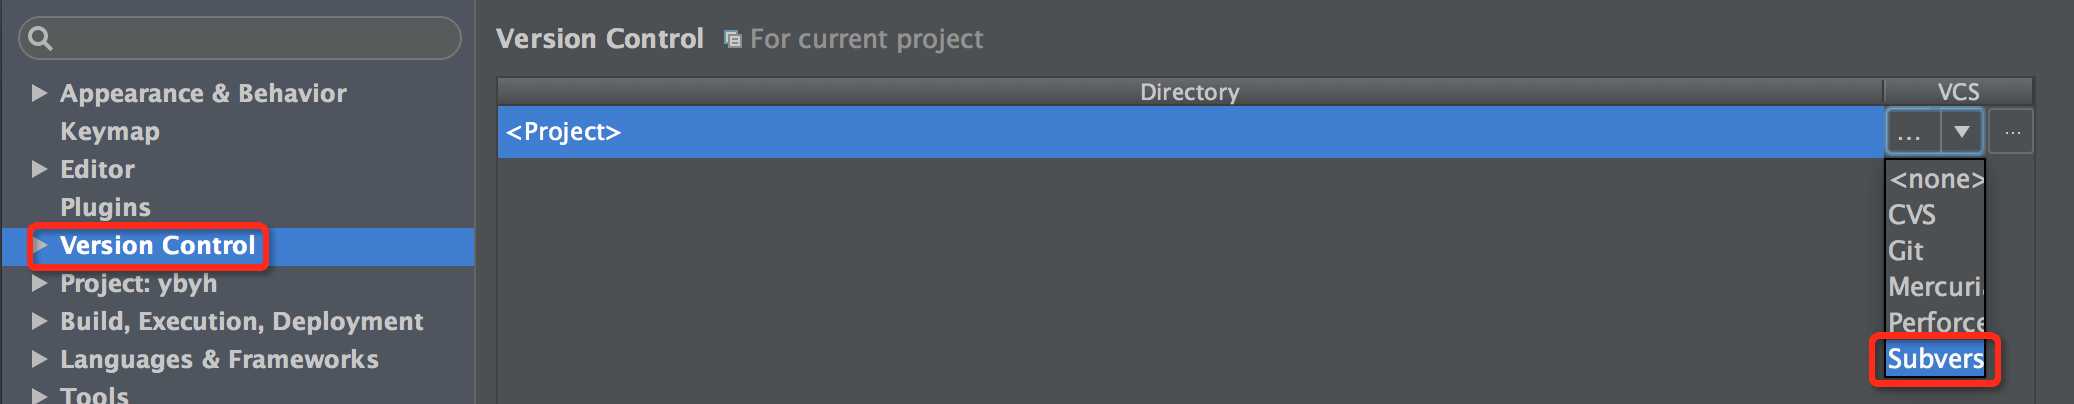The height and width of the screenshot is (404, 2074).
Task: Click the ellipsis button beside VCS dropdown
Action: click(x=2011, y=132)
